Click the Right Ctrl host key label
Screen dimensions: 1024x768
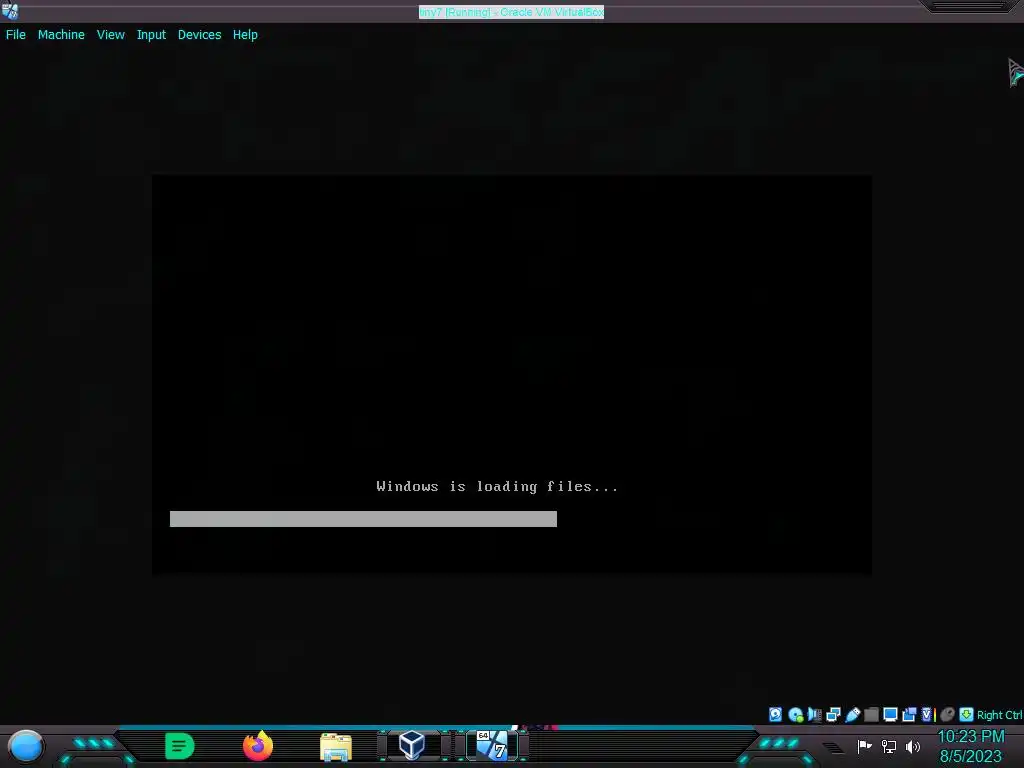click(999, 715)
